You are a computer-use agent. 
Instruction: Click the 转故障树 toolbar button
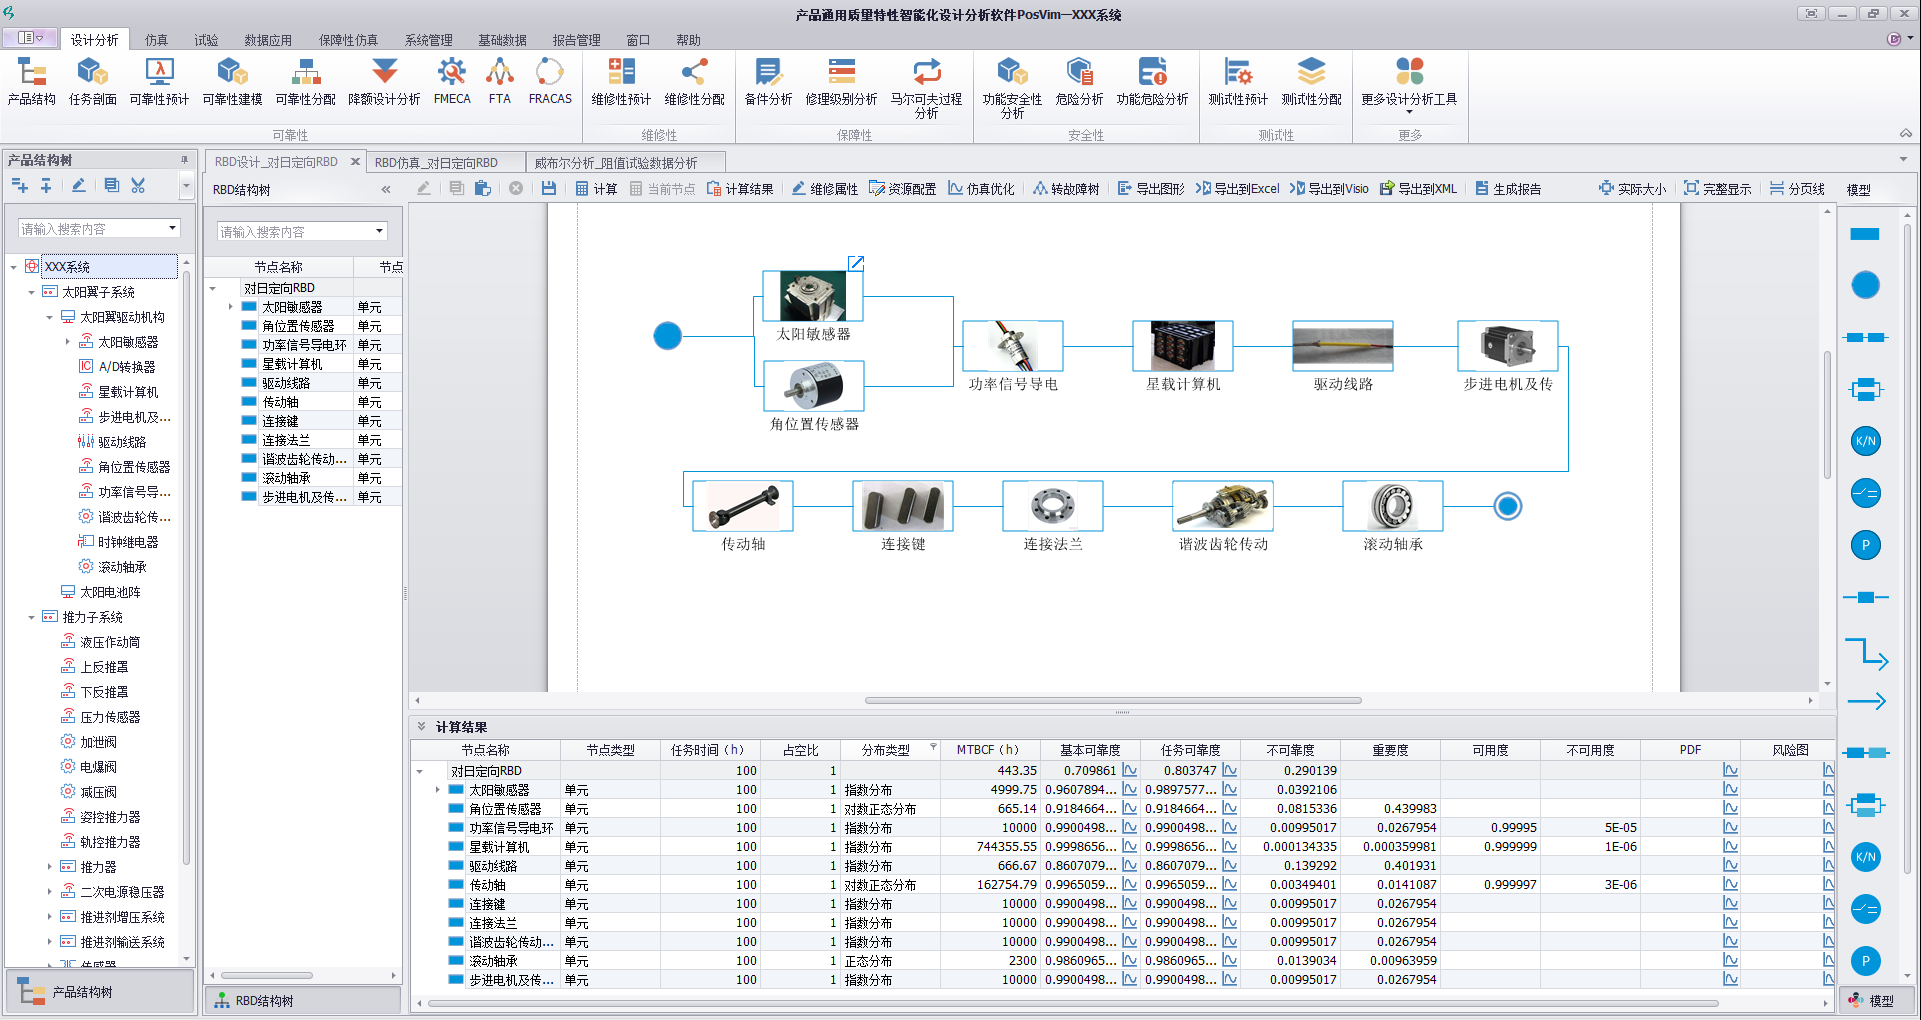(1066, 188)
